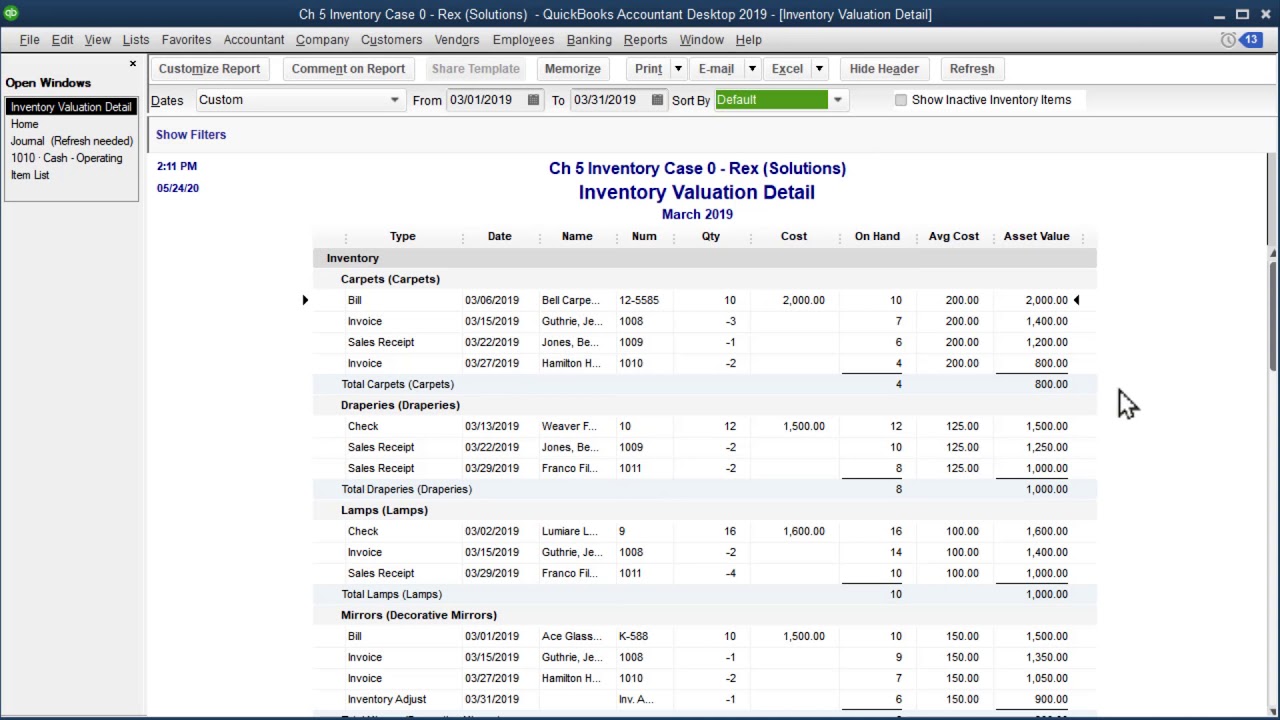Open the View menu

[97, 40]
